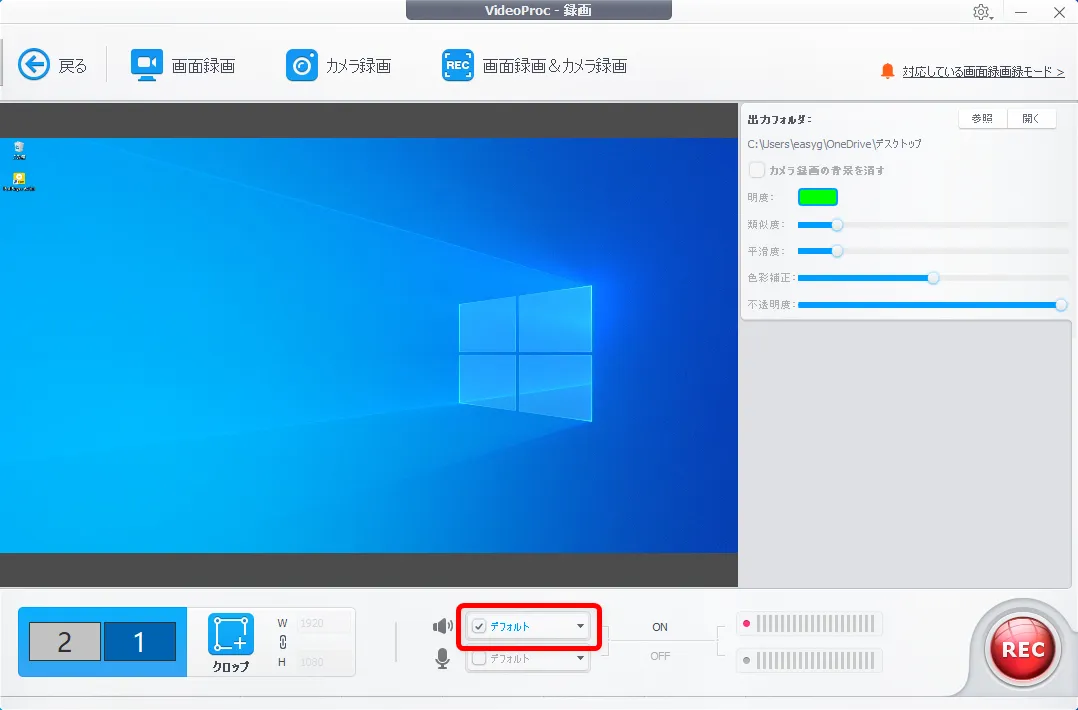Adjust the 平滑度 slider handle
Image resolution: width=1078 pixels, height=710 pixels.
pyautogui.click(x=837, y=251)
